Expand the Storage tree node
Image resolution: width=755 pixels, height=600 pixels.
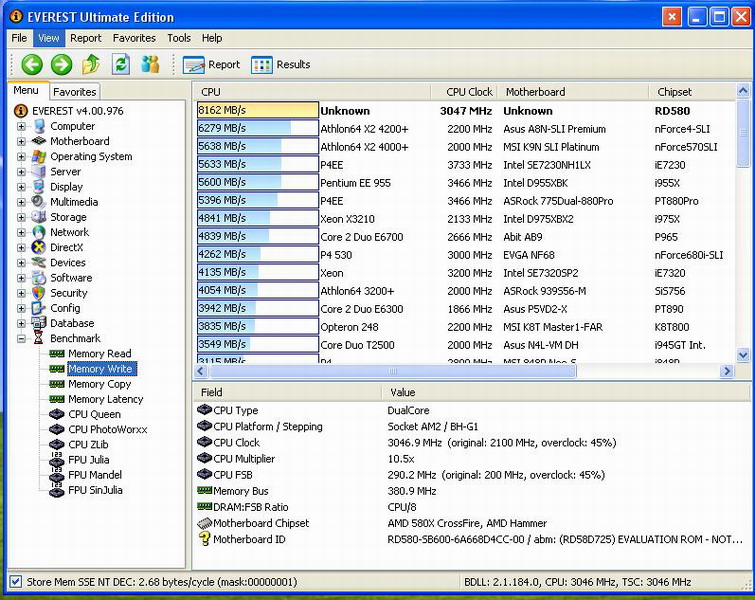[21, 217]
